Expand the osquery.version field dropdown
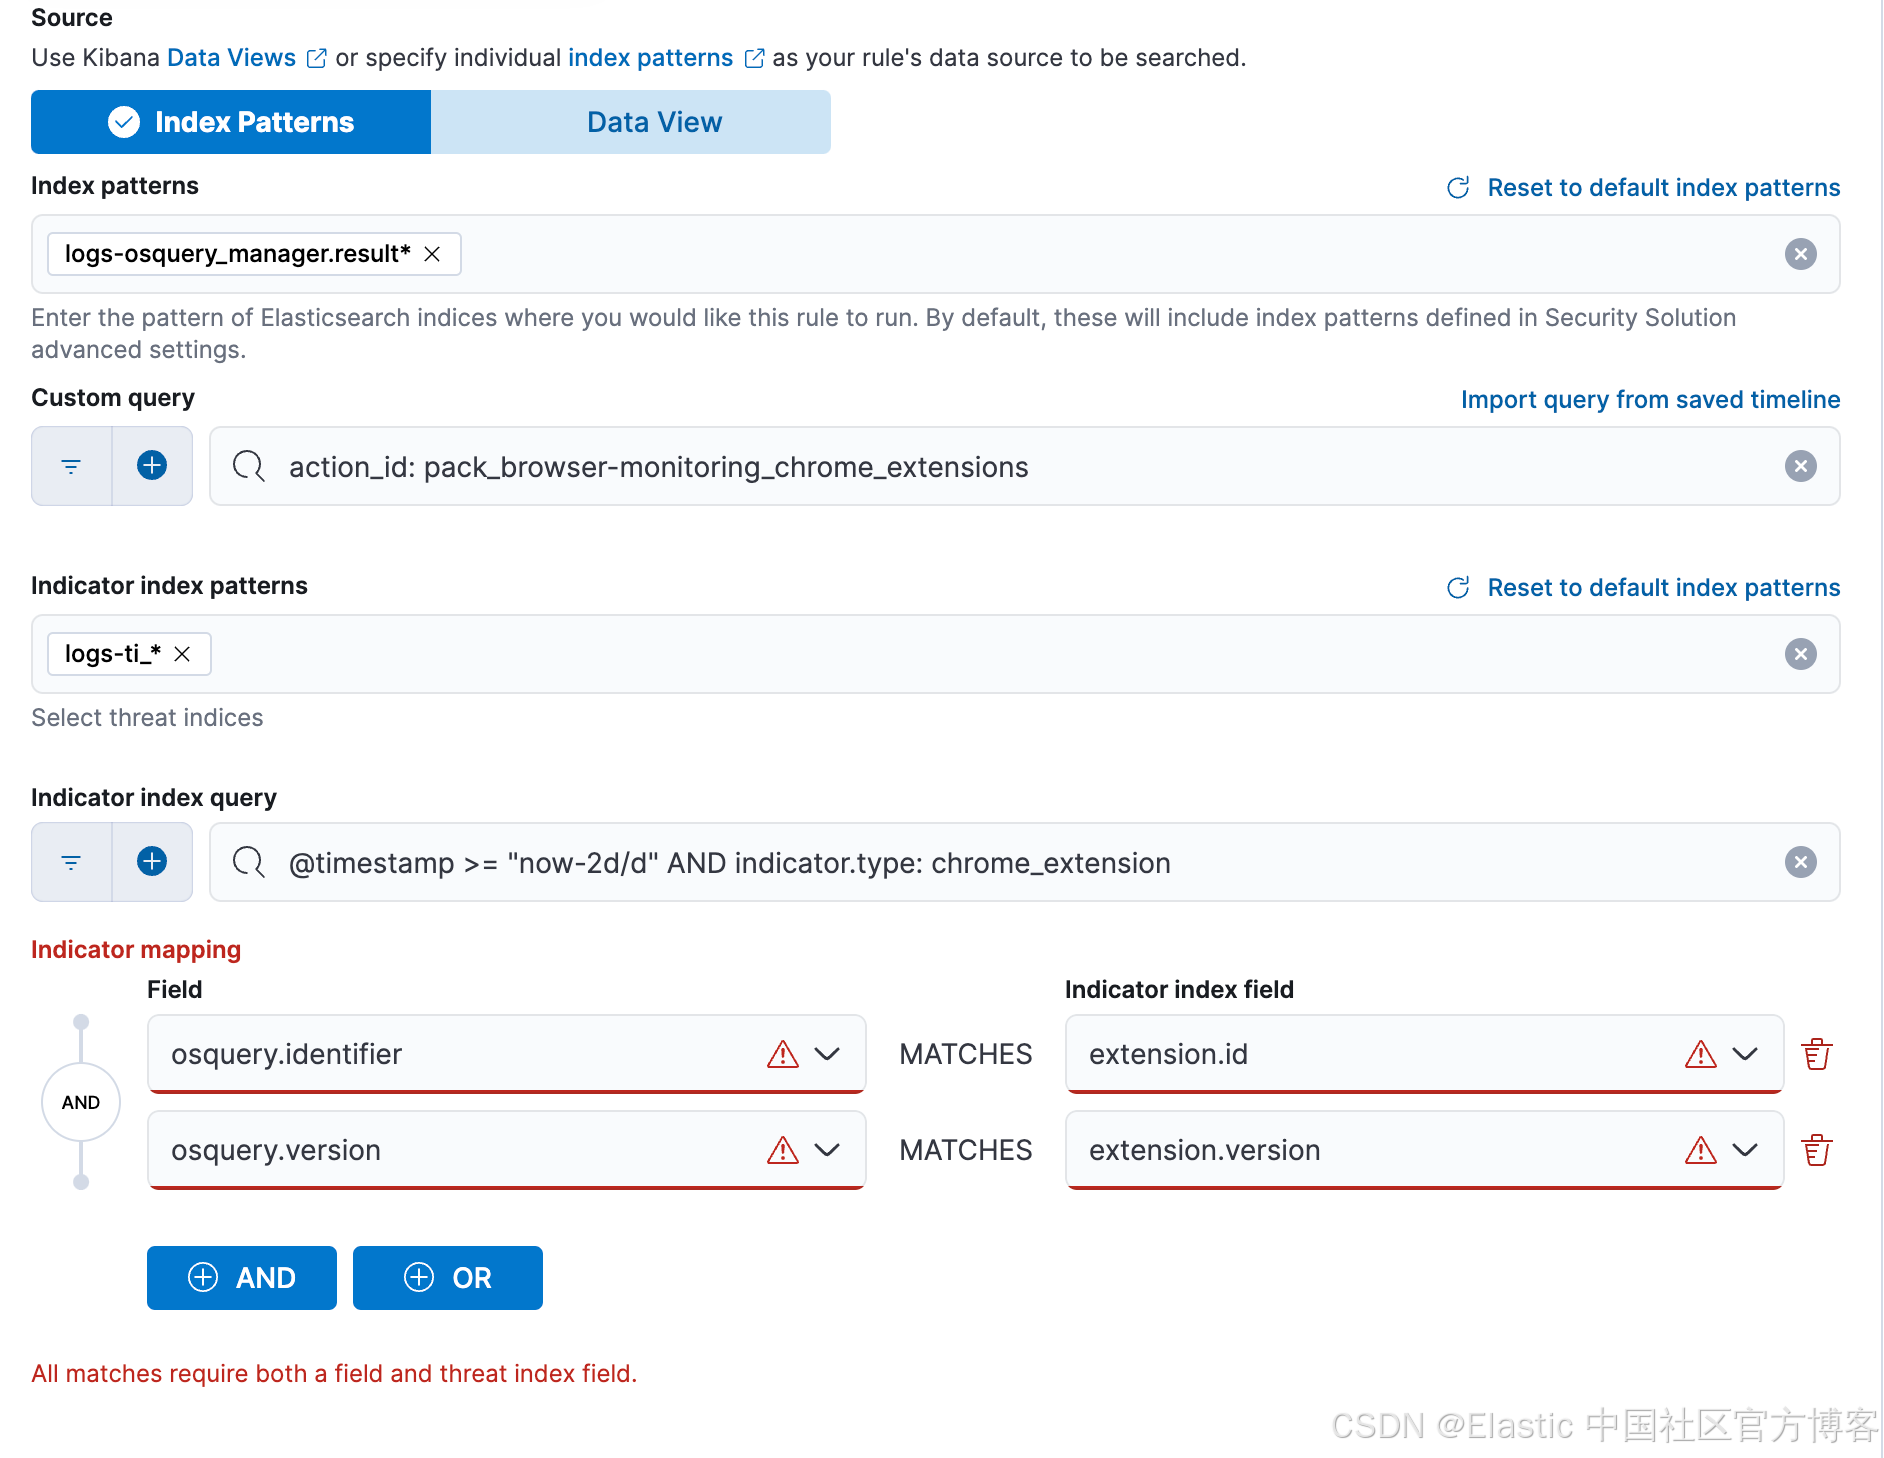Image resolution: width=1884 pixels, height=1458 pixels. (827, 1150)
